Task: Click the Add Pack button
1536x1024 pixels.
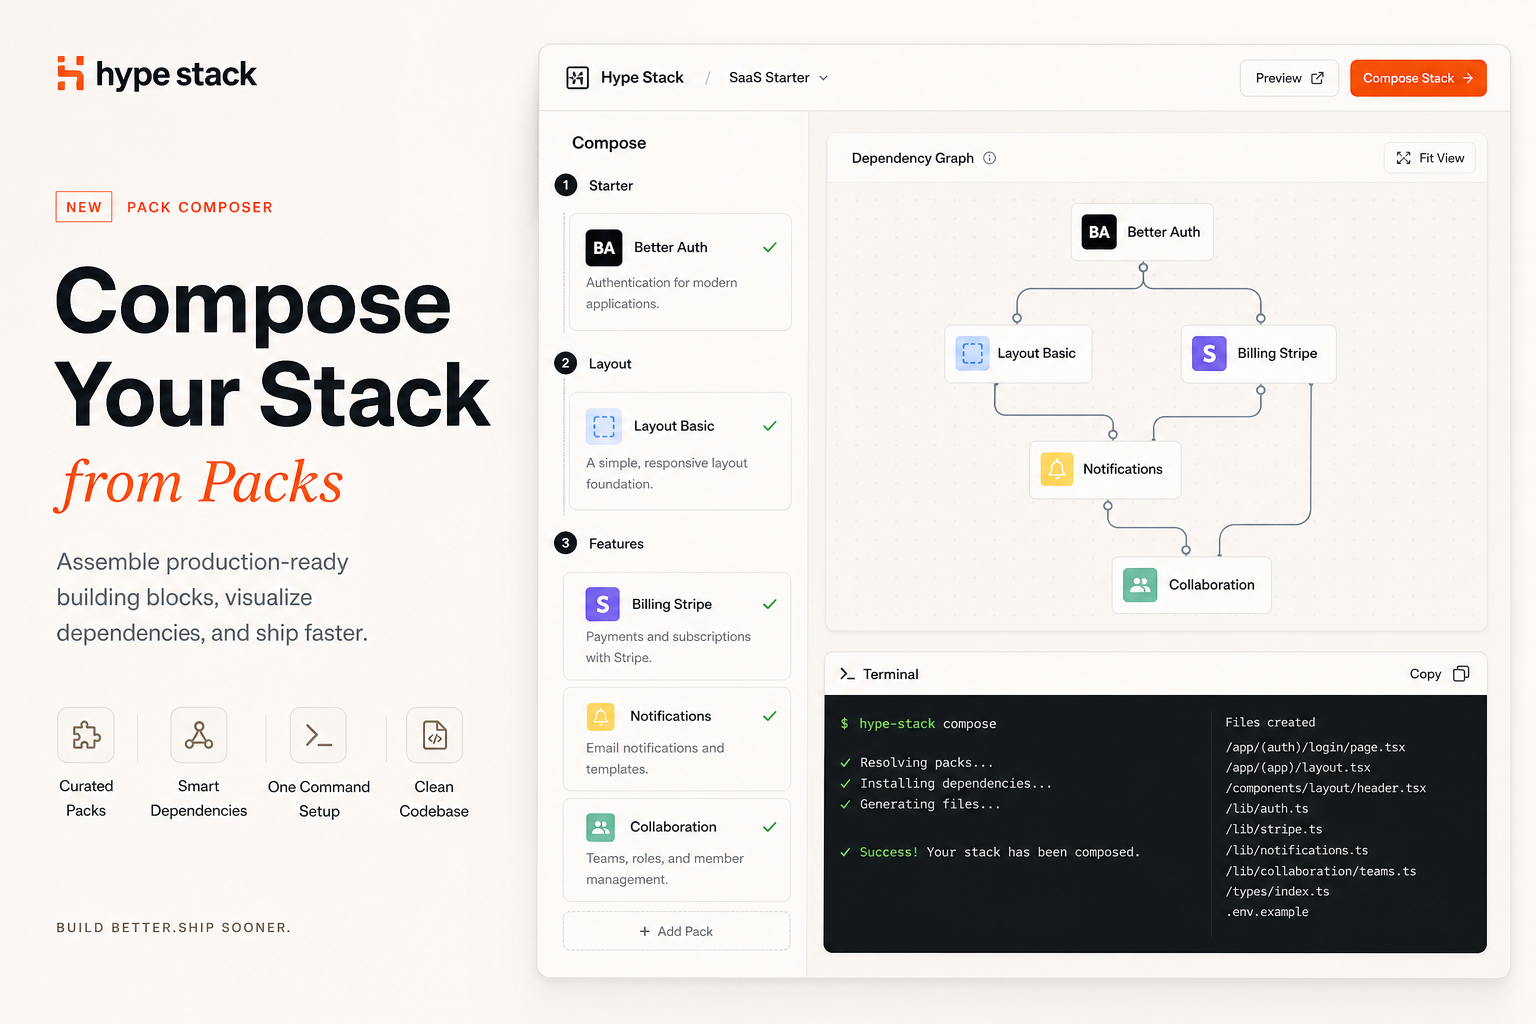Action: [676, 931]
